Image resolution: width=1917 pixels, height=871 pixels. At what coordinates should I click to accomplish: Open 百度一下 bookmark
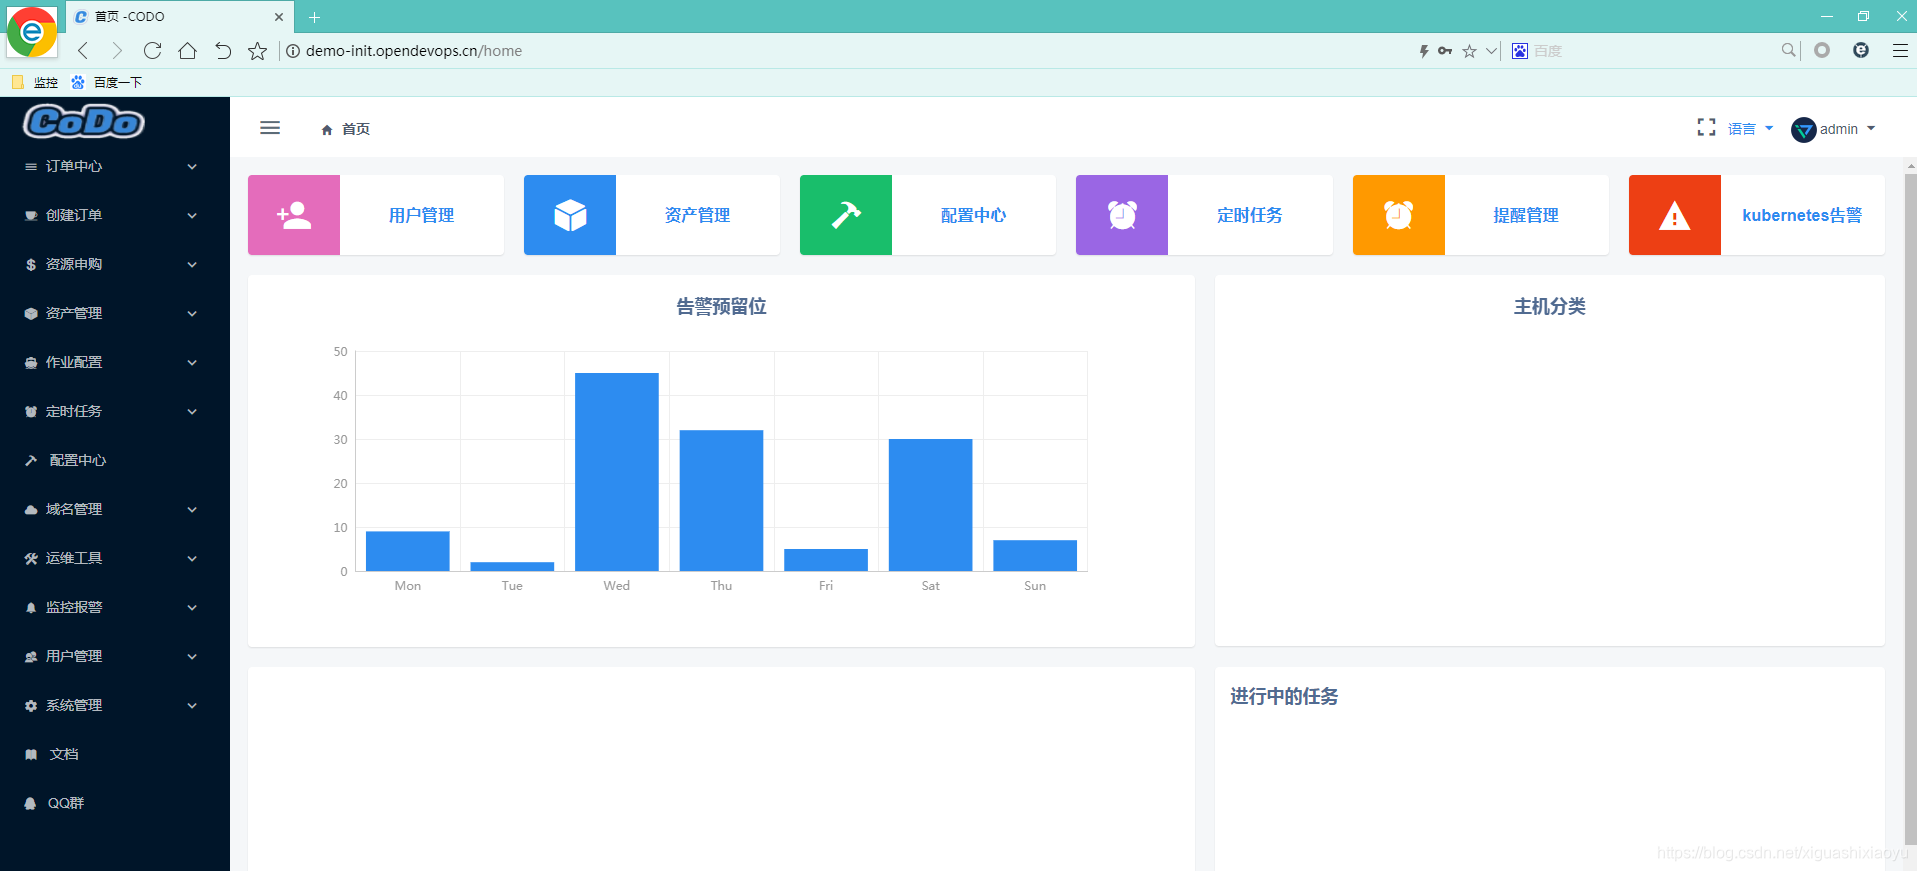107,82
